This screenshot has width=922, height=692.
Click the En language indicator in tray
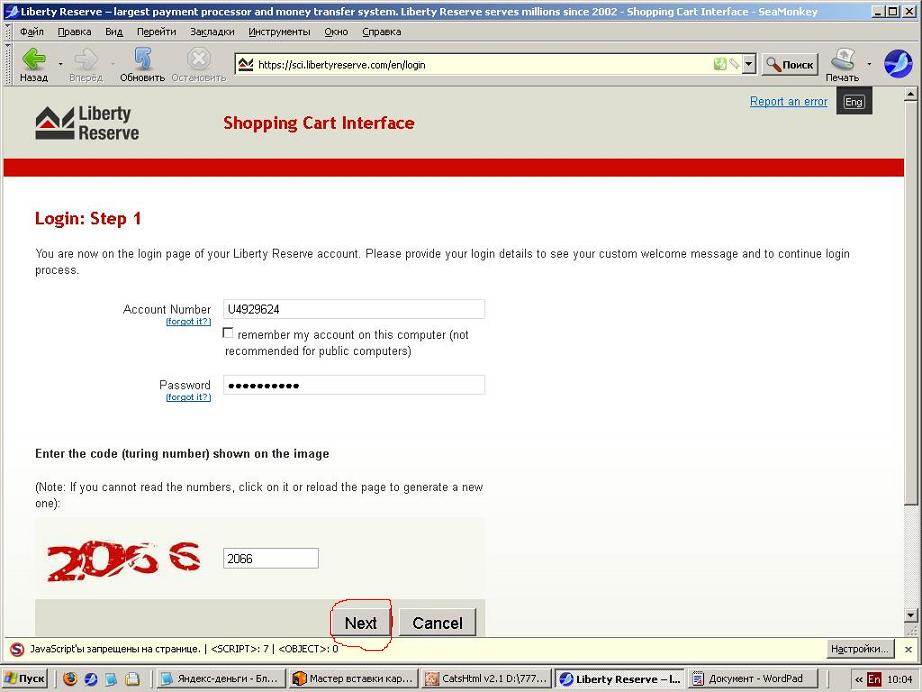point(874,680)
